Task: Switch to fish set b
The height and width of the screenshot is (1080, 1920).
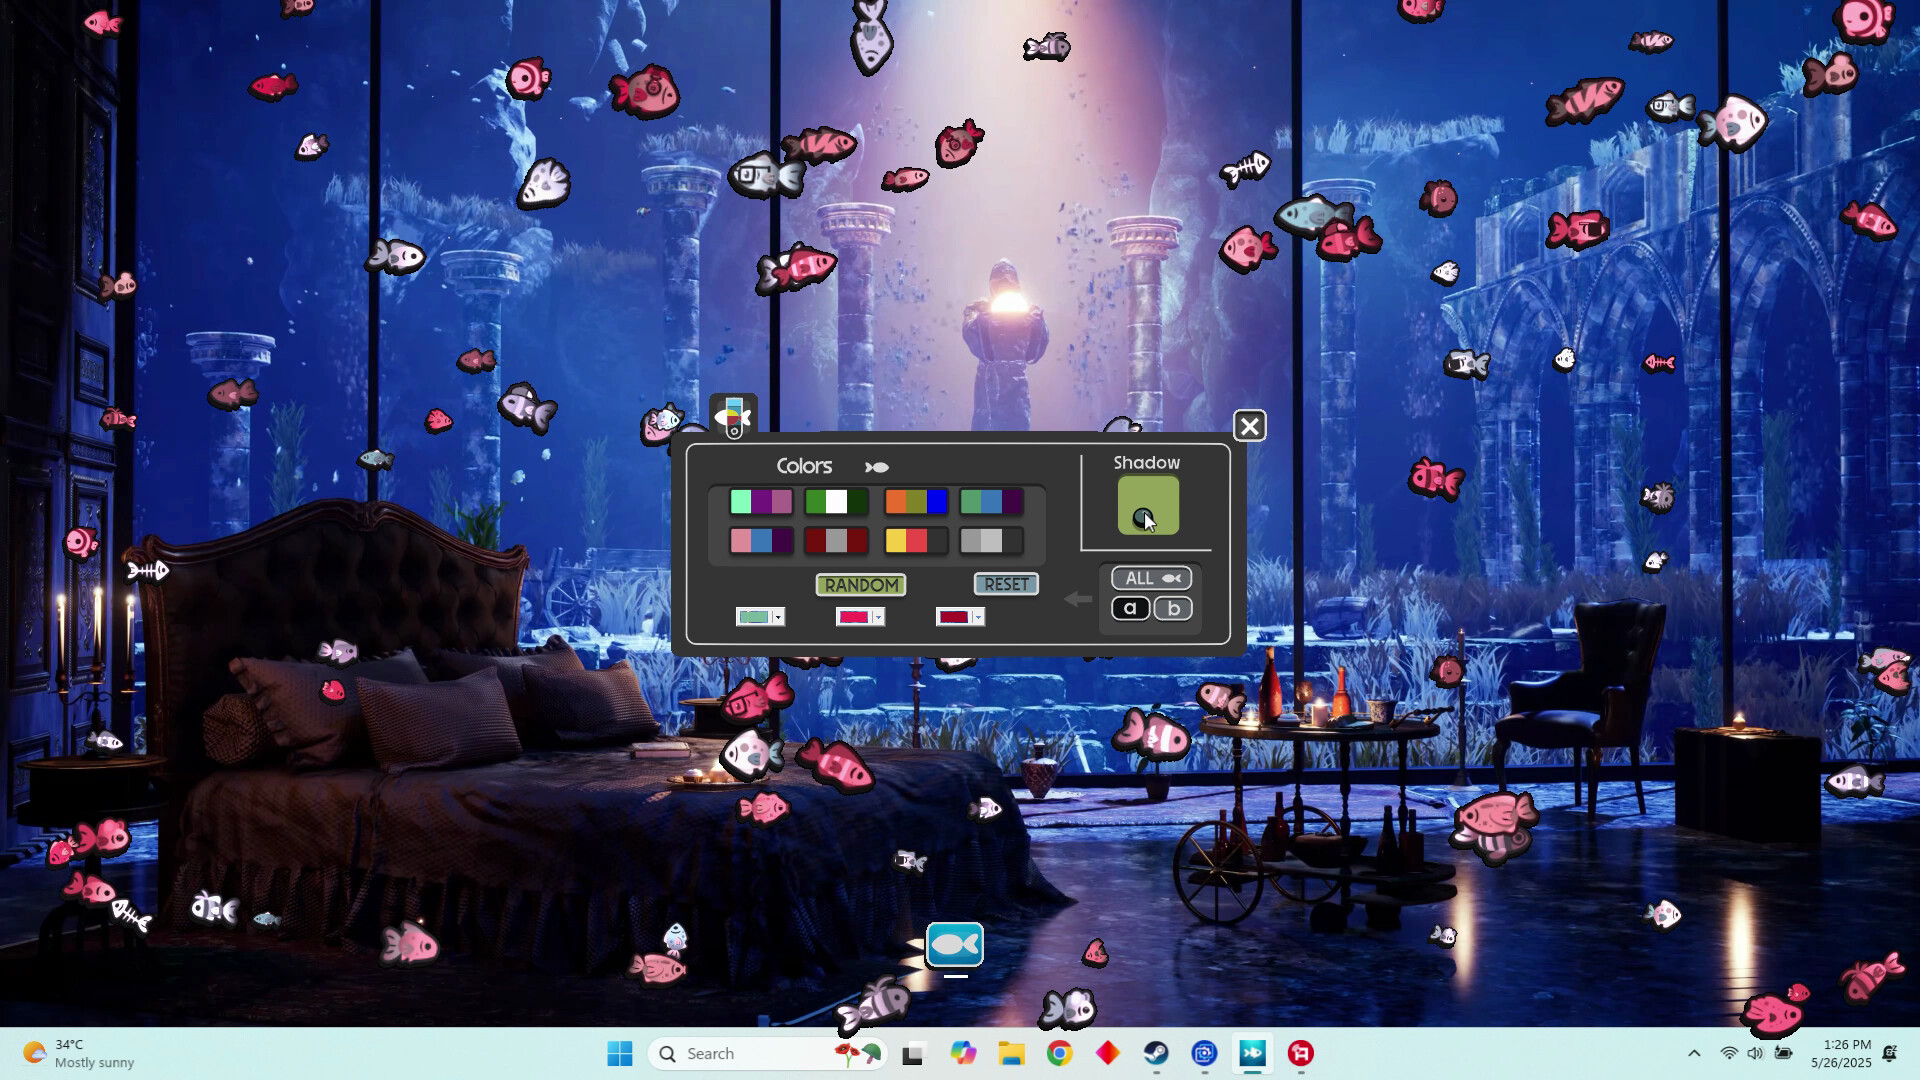Action: click(1173, 608)
